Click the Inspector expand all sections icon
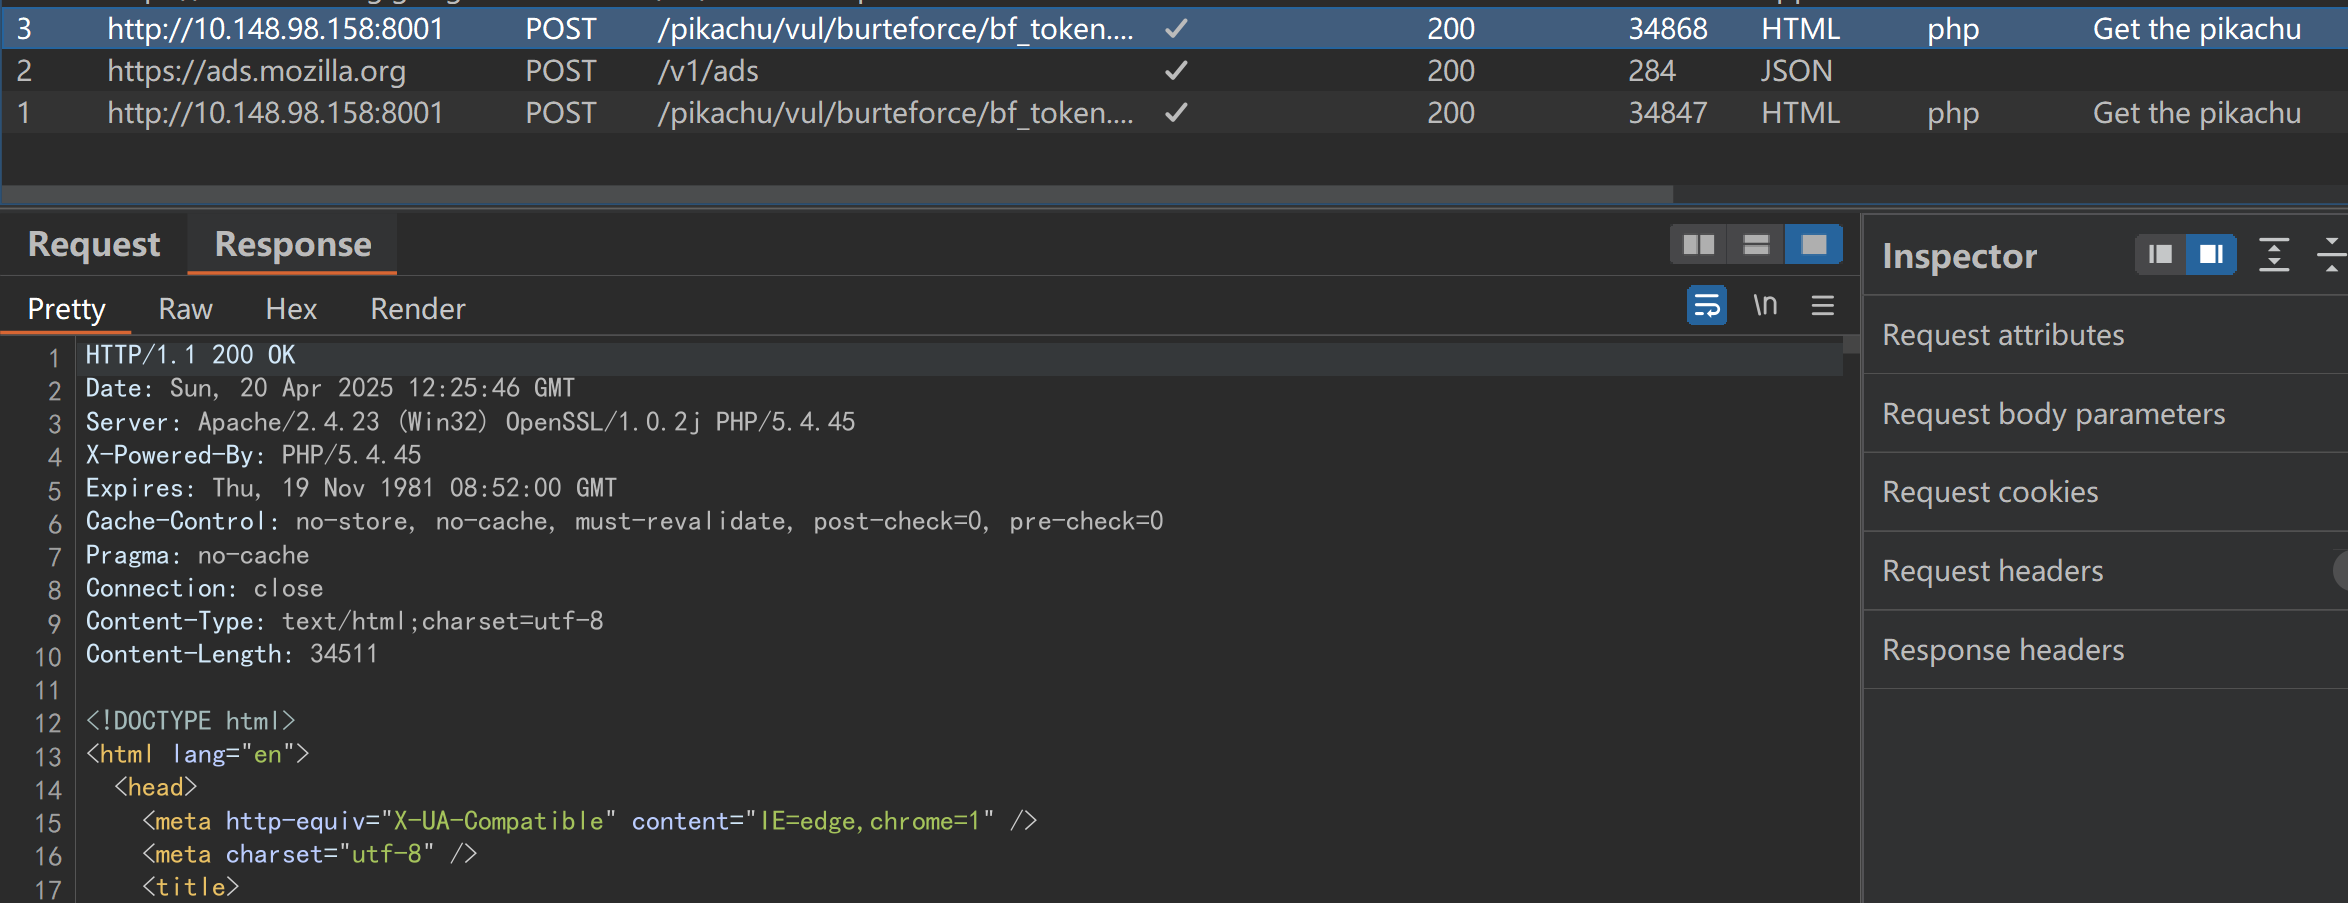 [x=2274, y=255]
